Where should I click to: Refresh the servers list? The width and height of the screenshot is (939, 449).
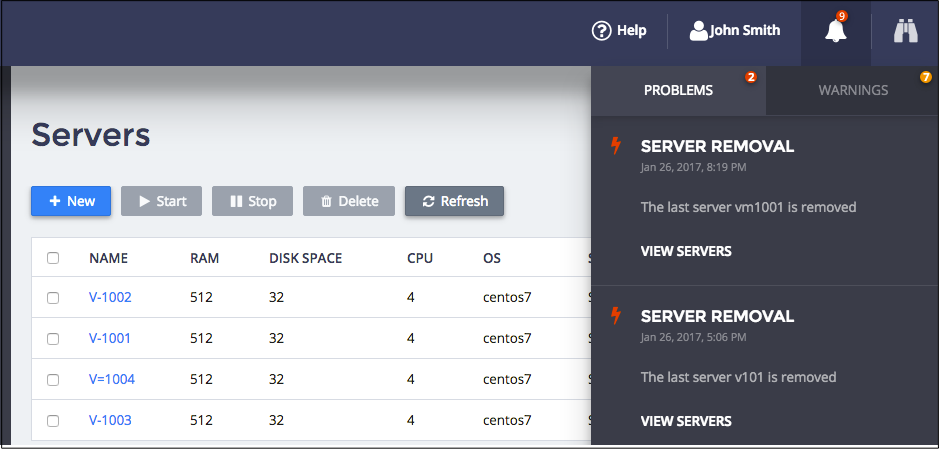point(454,201)
